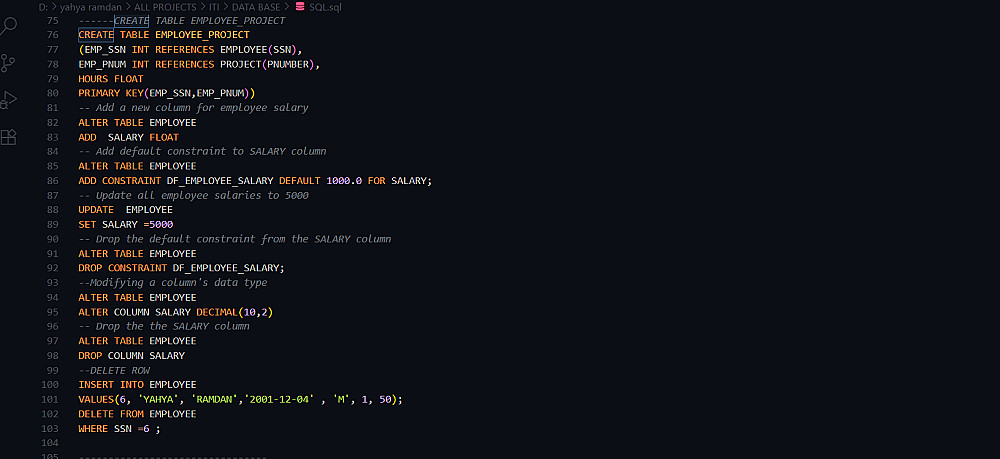
Task: Select 'yahya ramdan' breadcrumb folder
Action: click(x=91, y=6)
